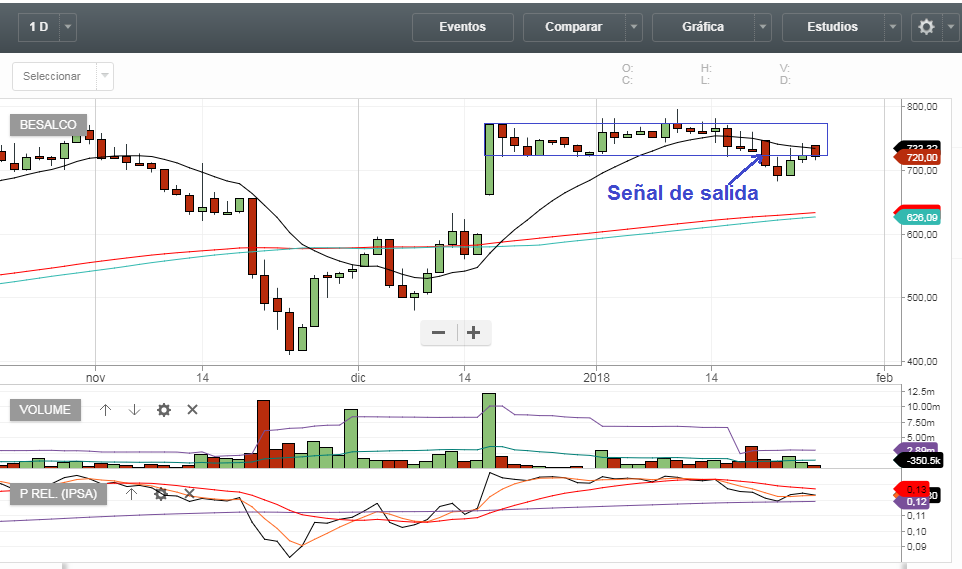Click the 0,12 purple value tag

(914, 502)
